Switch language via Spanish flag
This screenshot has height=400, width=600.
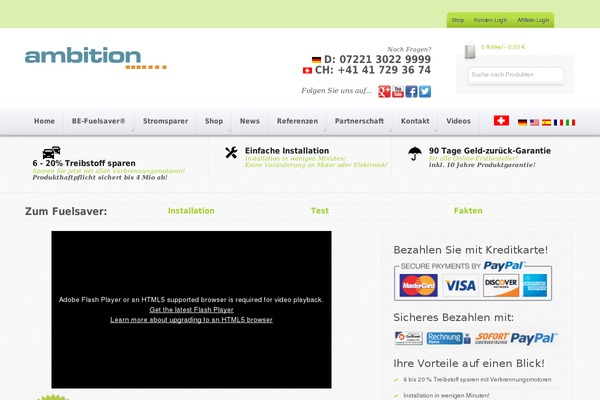pos(546,122)
